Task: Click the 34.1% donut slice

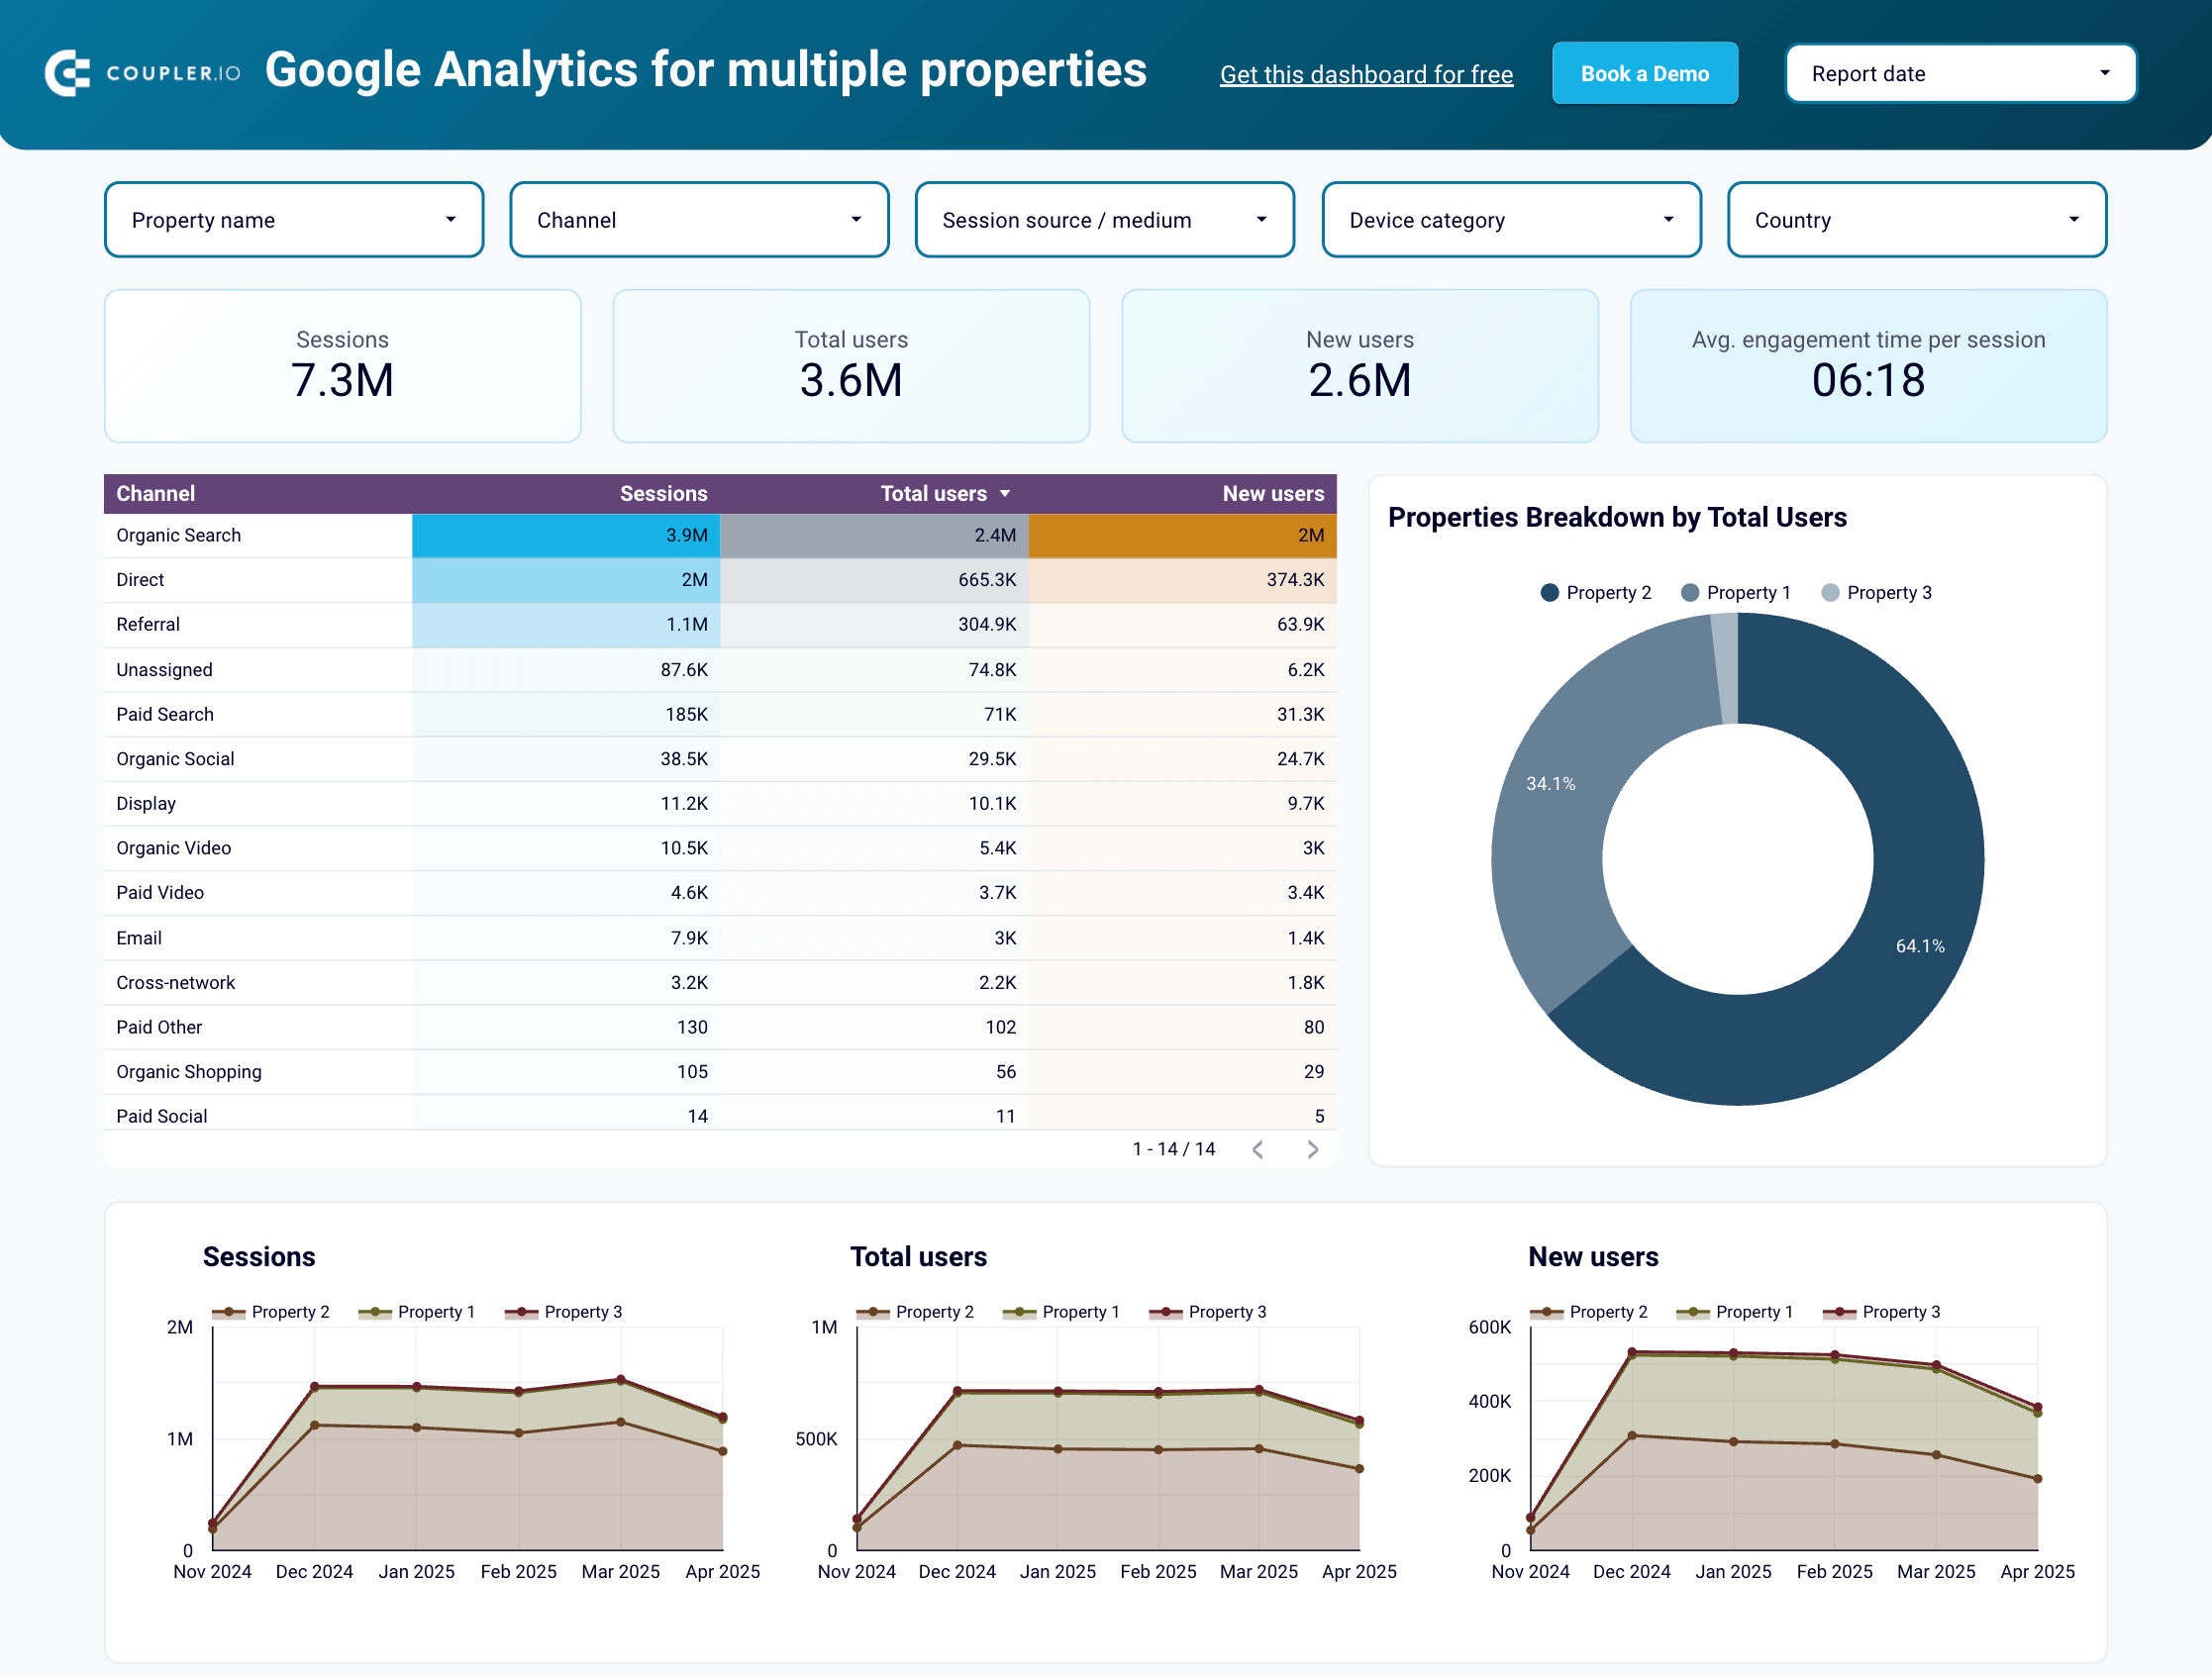Action: (1551, 783)
